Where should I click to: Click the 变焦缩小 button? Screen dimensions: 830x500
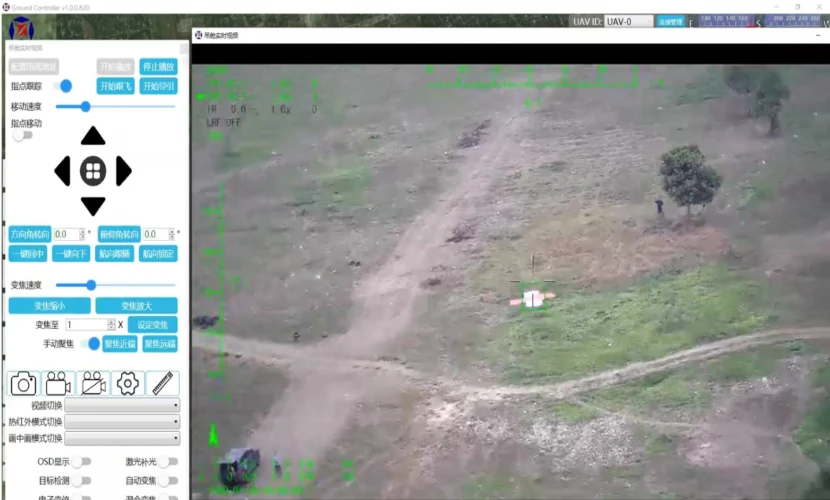point(50,306)
